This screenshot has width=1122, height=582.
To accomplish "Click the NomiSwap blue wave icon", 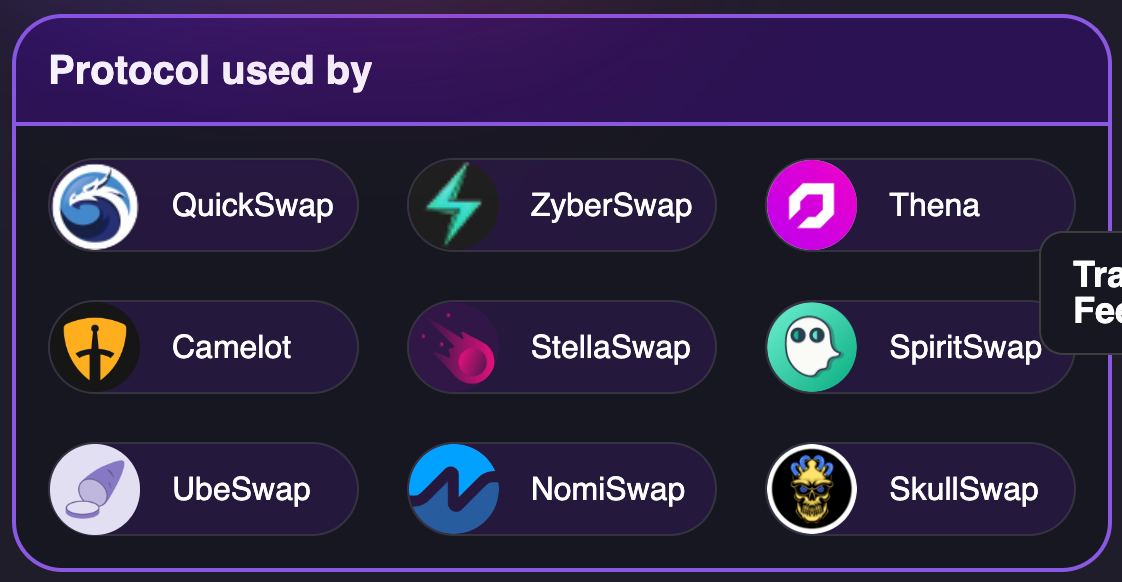I will [454, 489].
